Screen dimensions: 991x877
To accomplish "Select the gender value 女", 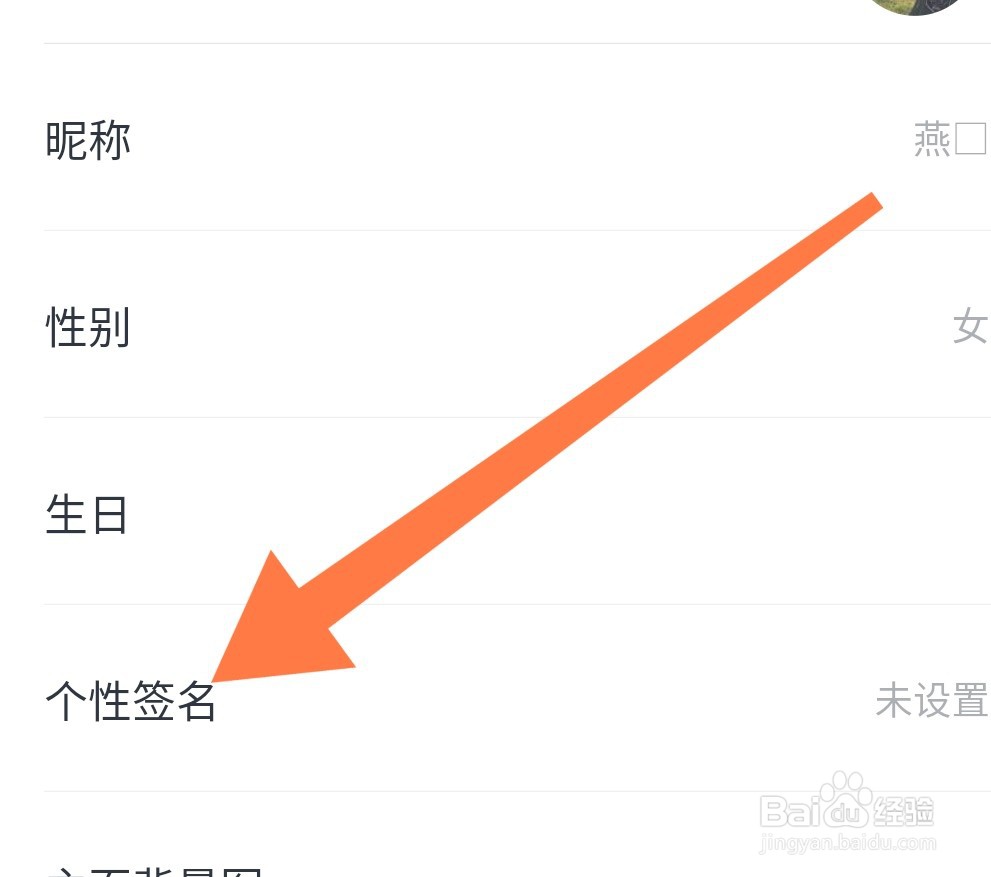I will 970,326.
